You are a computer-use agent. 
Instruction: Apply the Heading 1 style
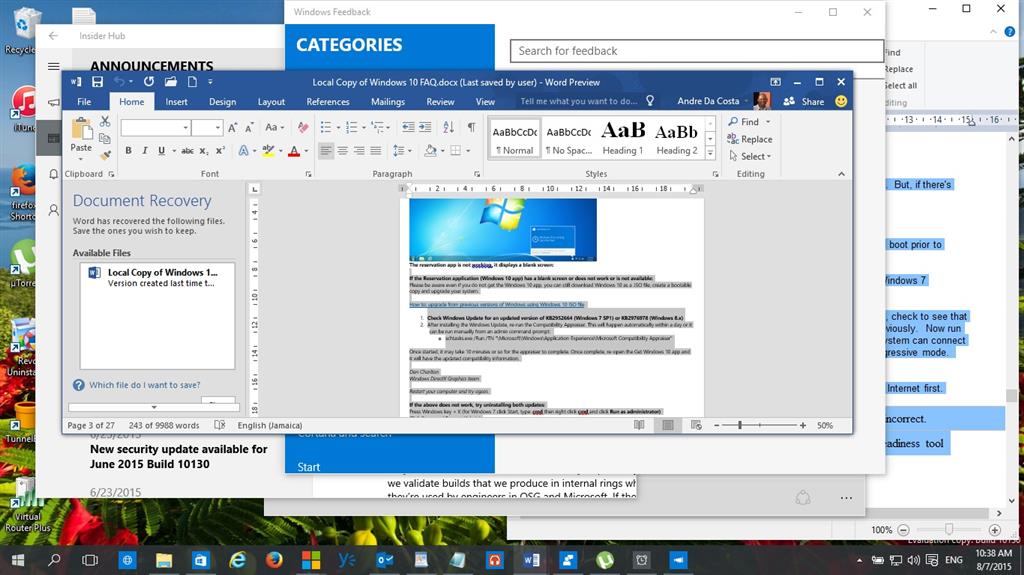622,139
